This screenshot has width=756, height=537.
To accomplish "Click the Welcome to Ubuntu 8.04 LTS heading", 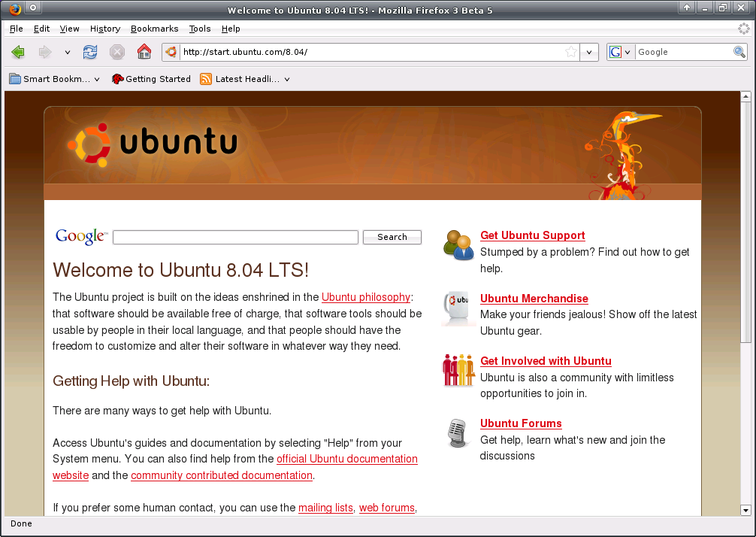I will 180,270.
